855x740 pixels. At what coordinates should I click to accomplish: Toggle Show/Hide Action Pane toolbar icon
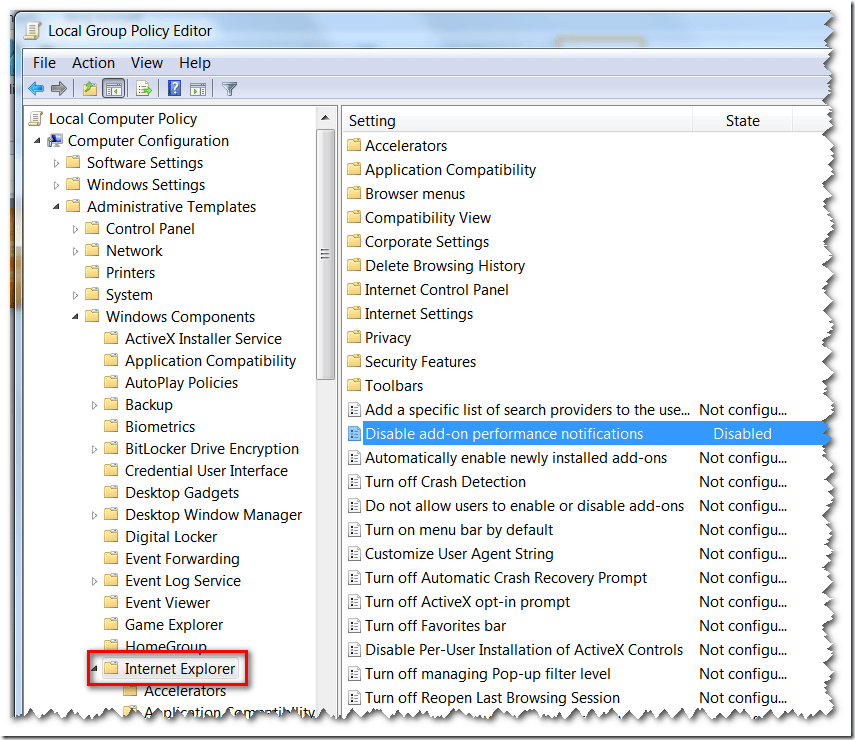pos(197,89)
